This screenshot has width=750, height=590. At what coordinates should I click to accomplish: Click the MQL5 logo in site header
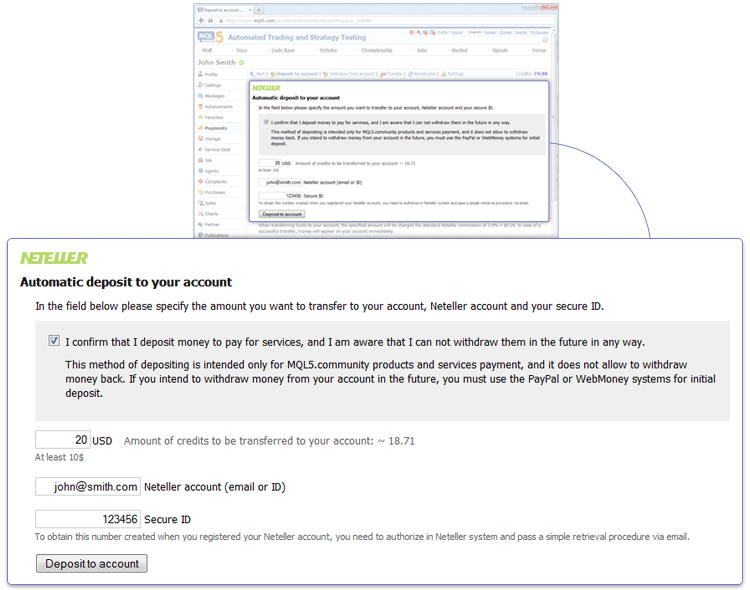tap(210, 36)
